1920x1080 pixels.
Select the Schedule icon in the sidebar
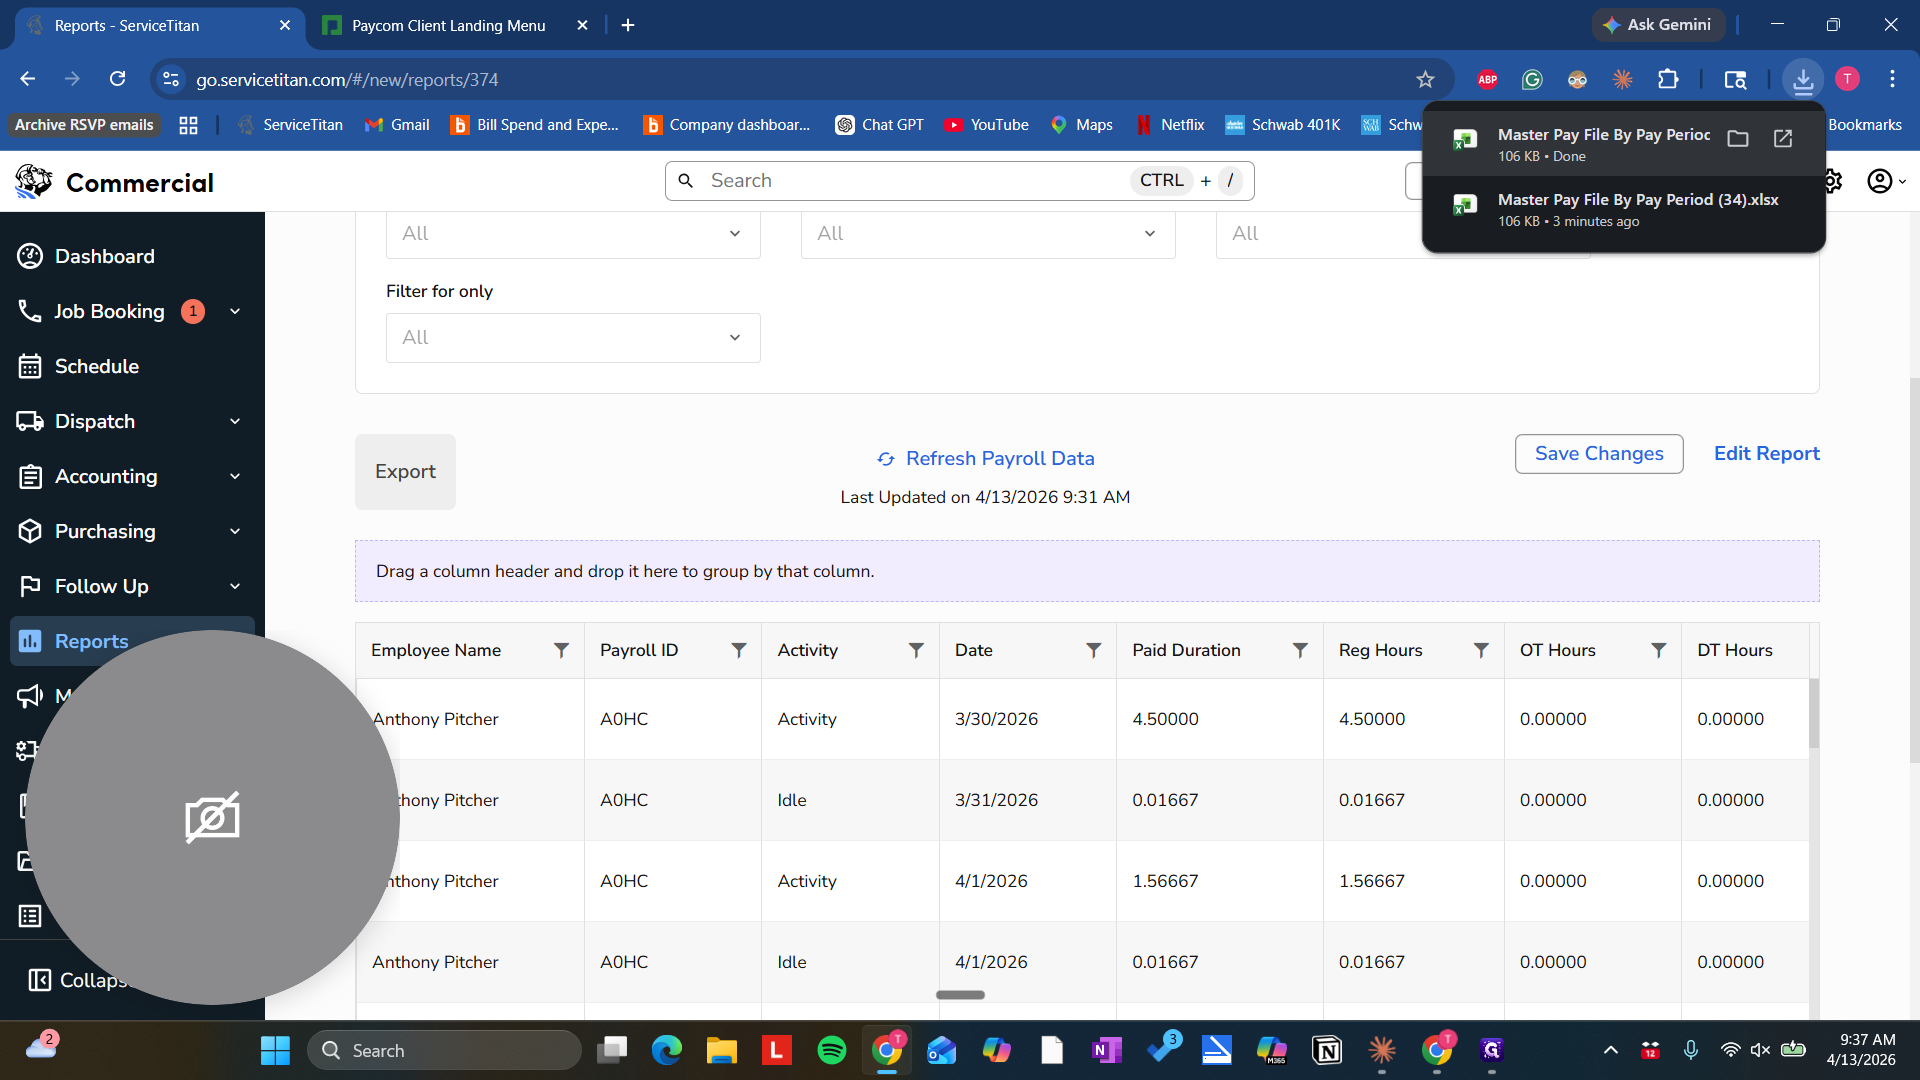(x=31, y=366)
